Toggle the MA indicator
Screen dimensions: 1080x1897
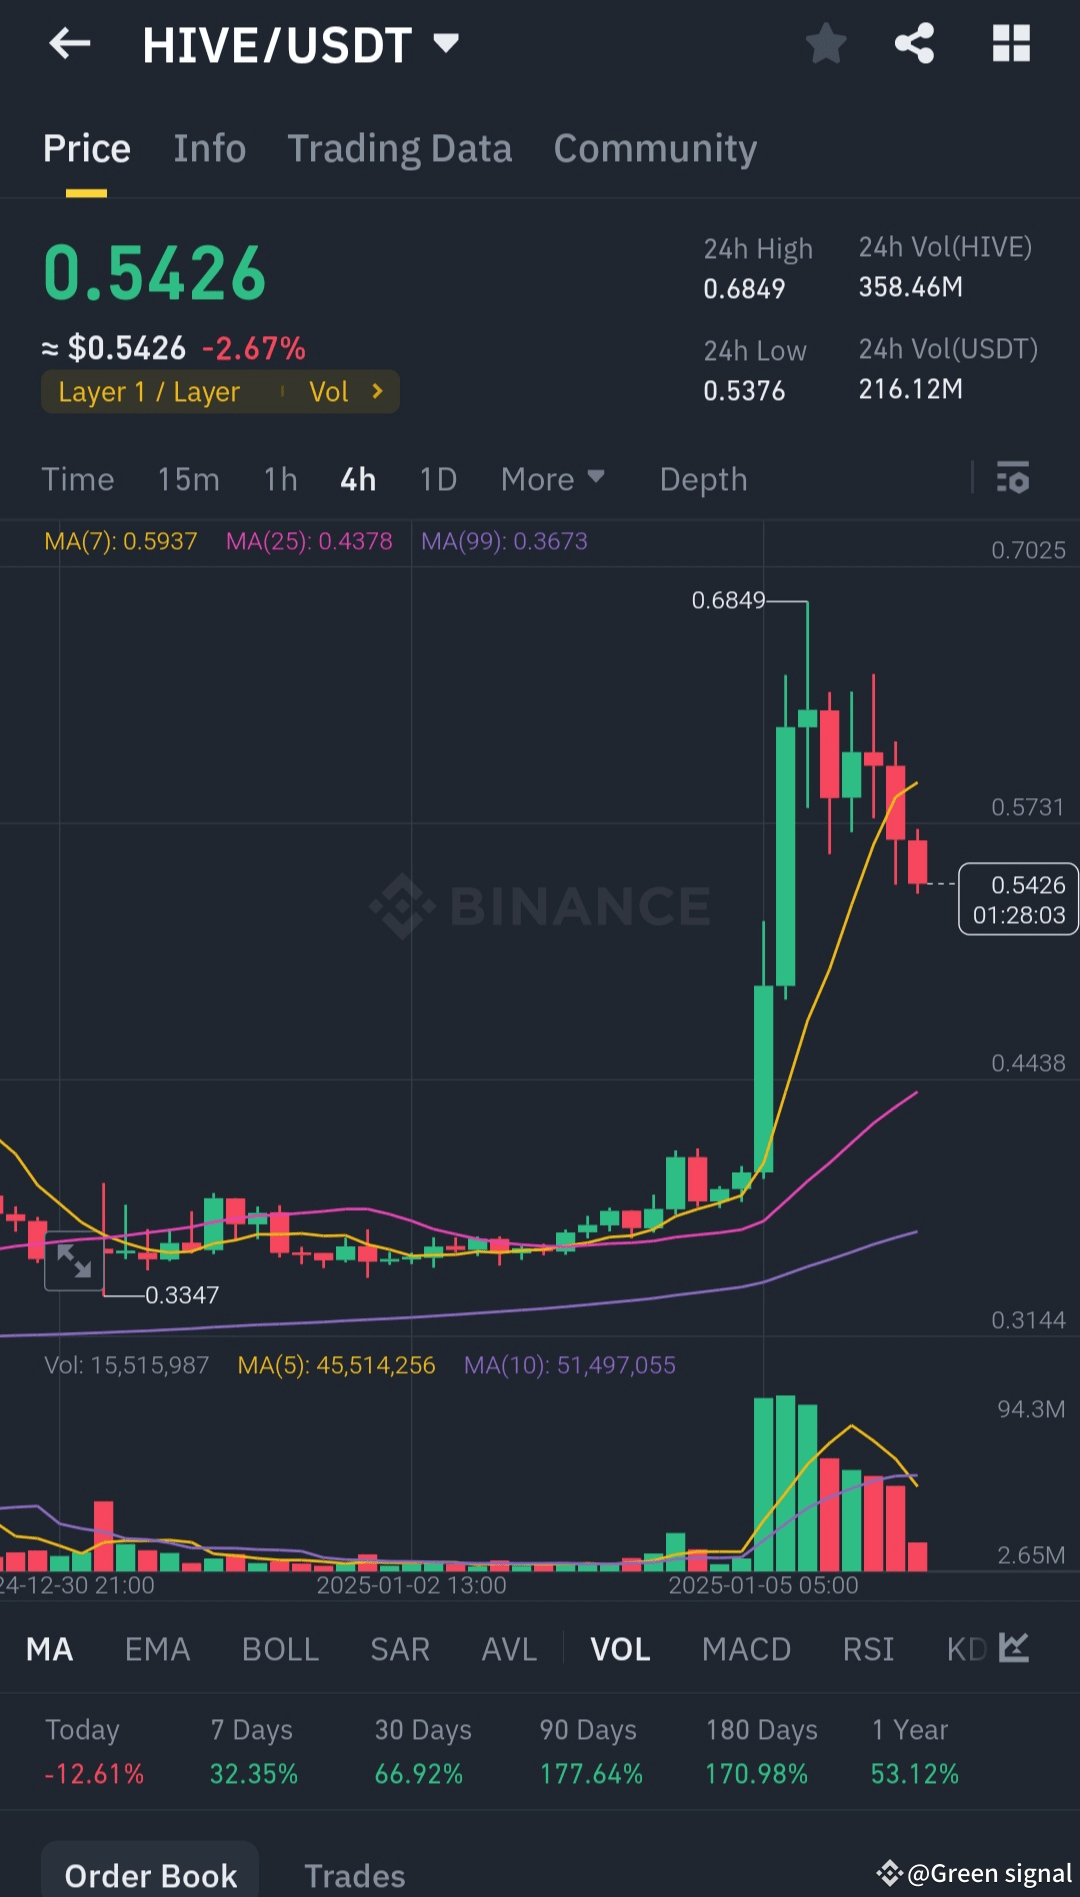coord(49,1649)
